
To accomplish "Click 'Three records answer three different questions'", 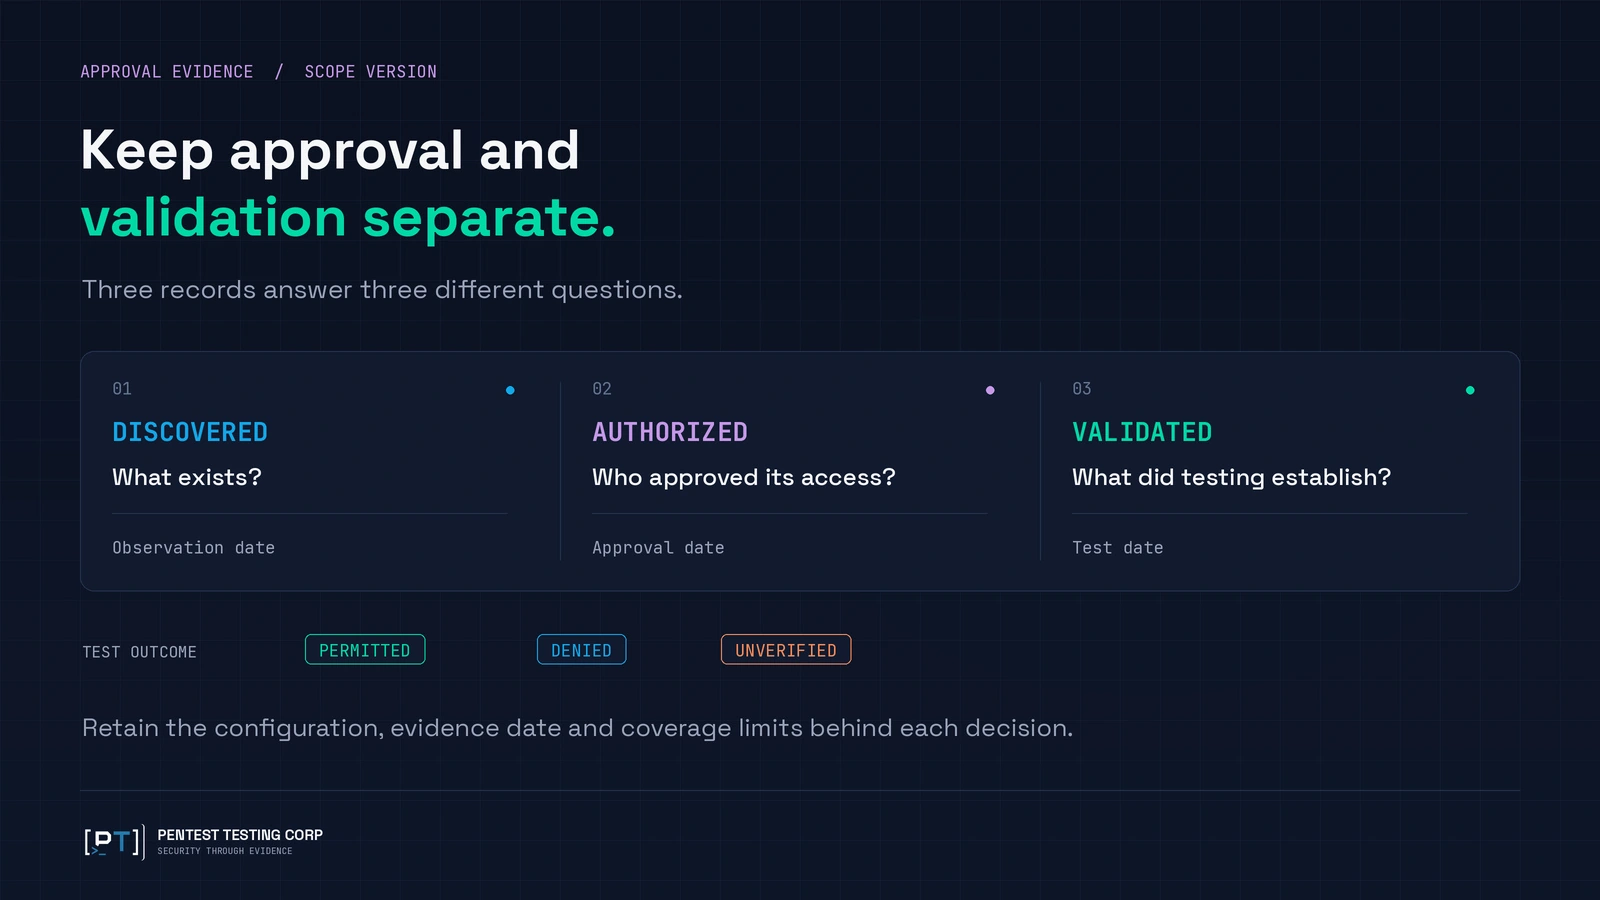I will point(382,290).
